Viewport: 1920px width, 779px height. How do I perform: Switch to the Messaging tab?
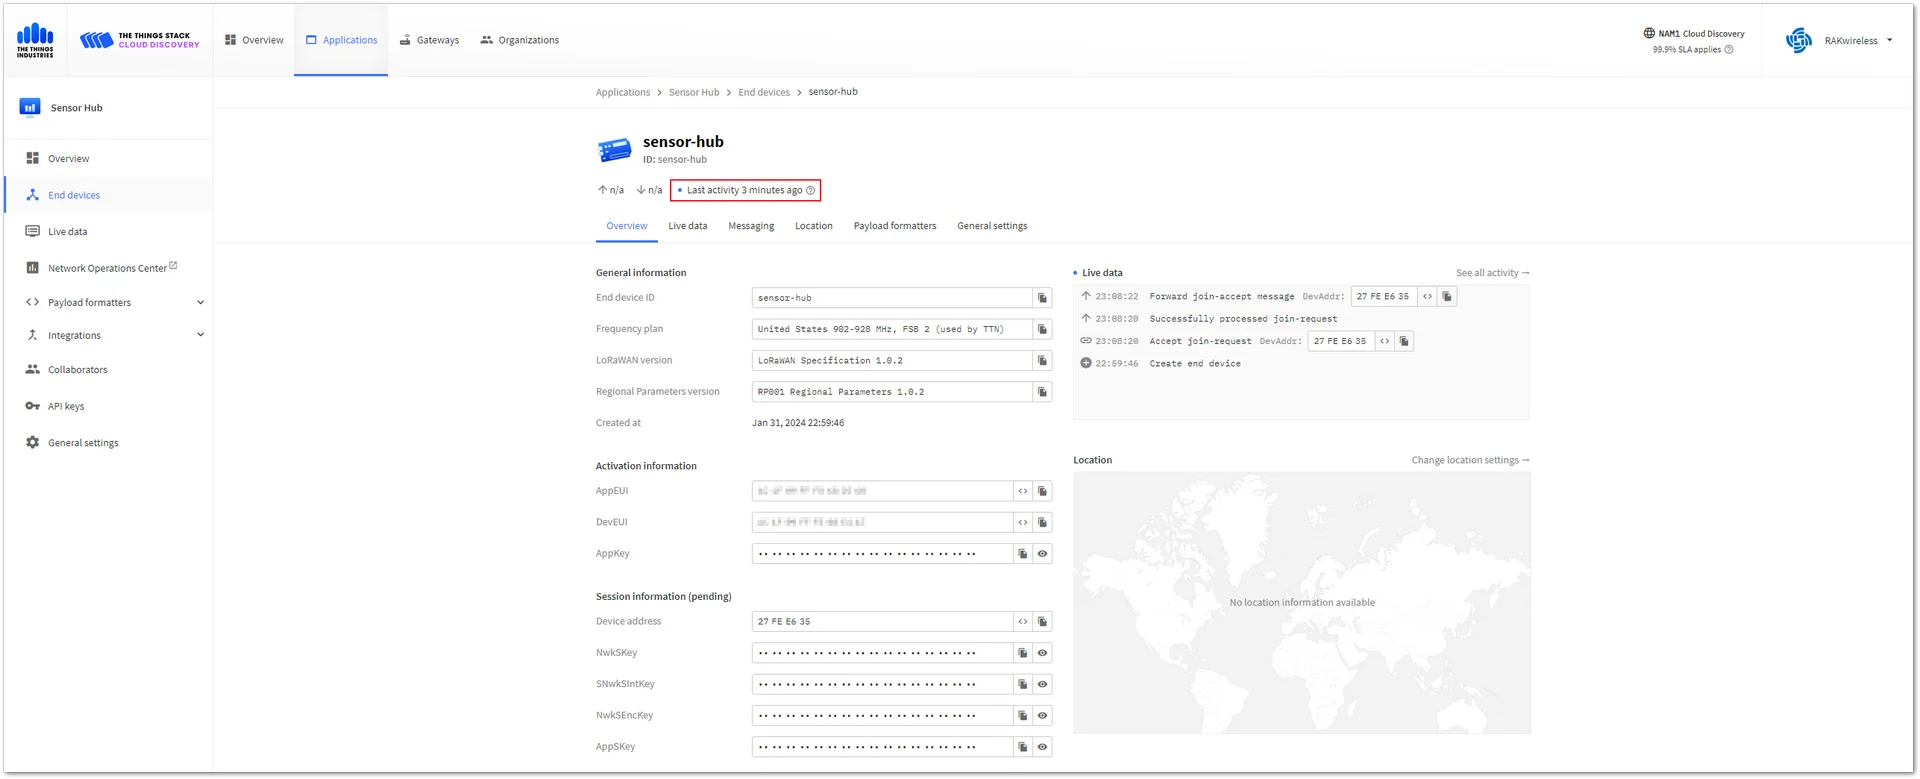point(751,226)
